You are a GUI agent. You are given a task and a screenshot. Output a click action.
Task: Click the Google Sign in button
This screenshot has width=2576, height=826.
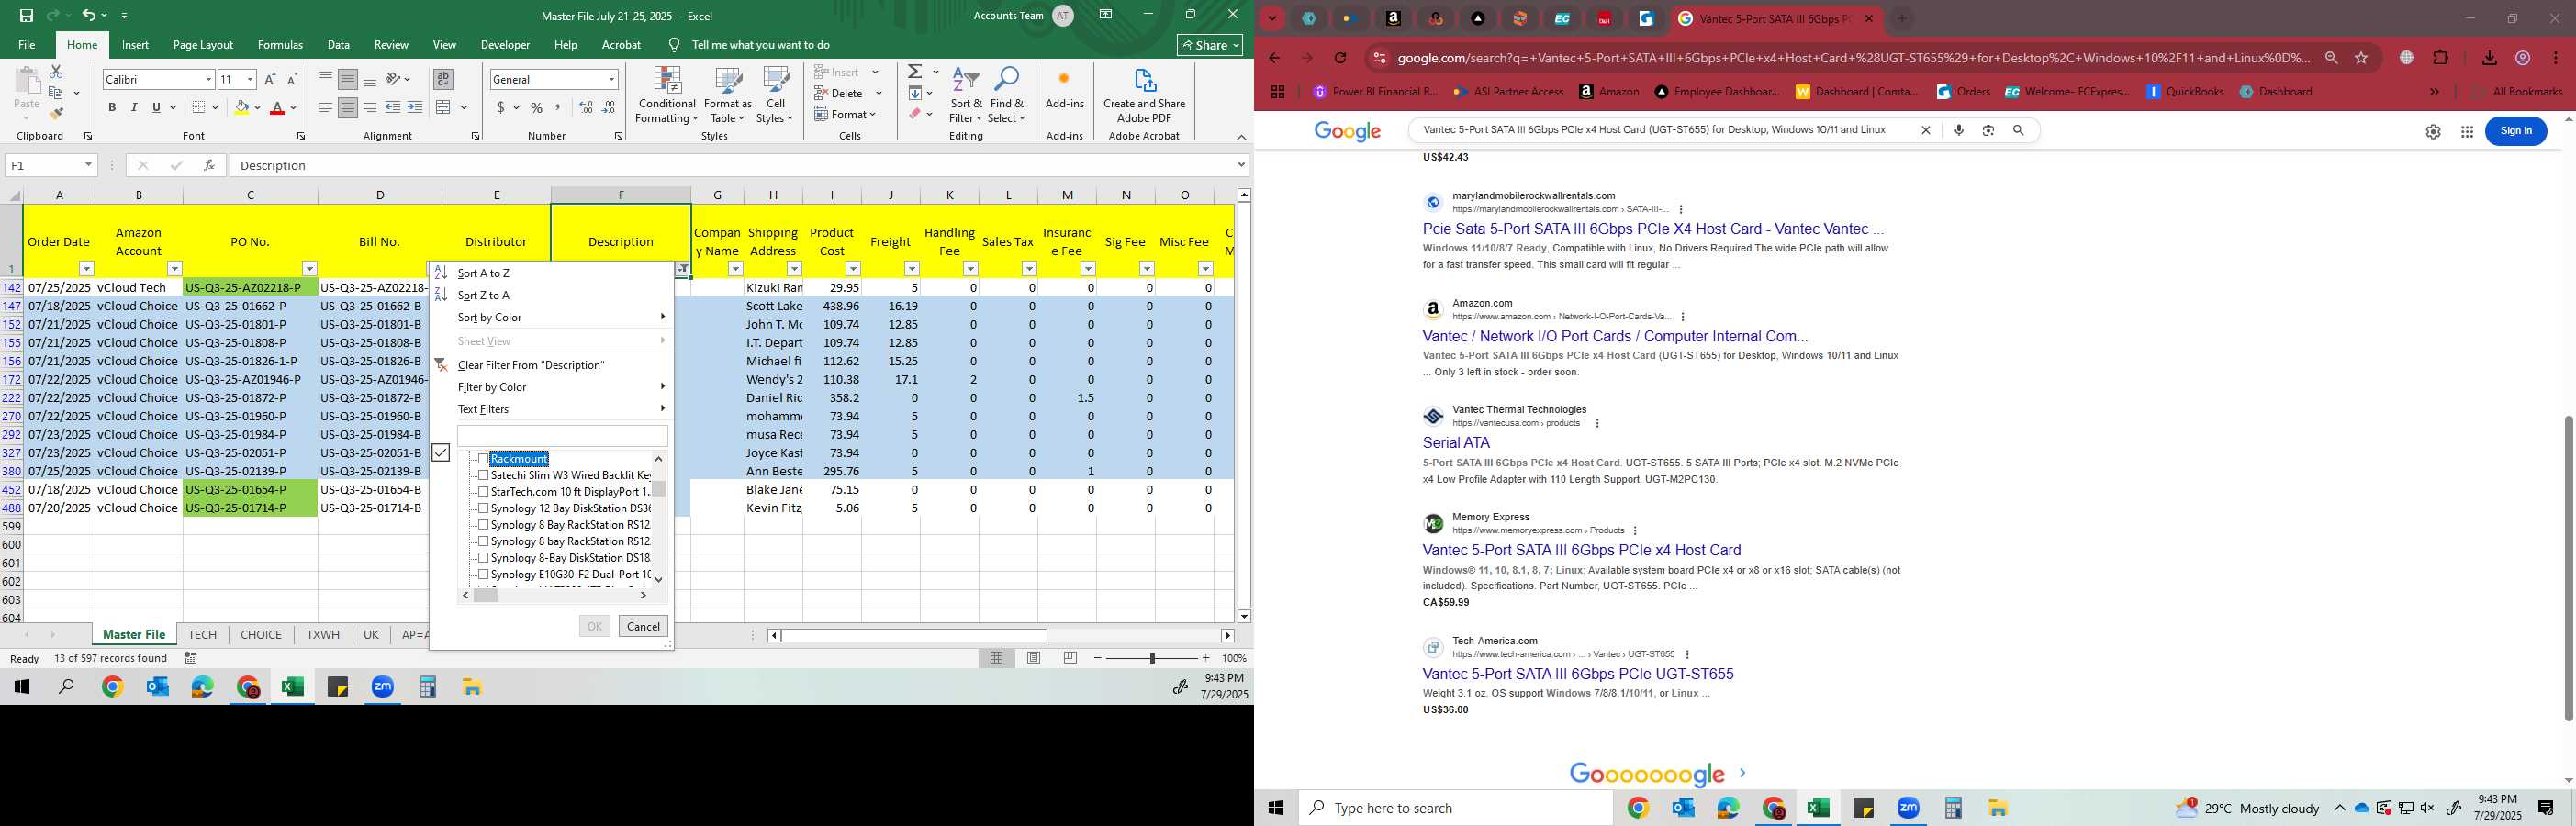point(2516,131)
